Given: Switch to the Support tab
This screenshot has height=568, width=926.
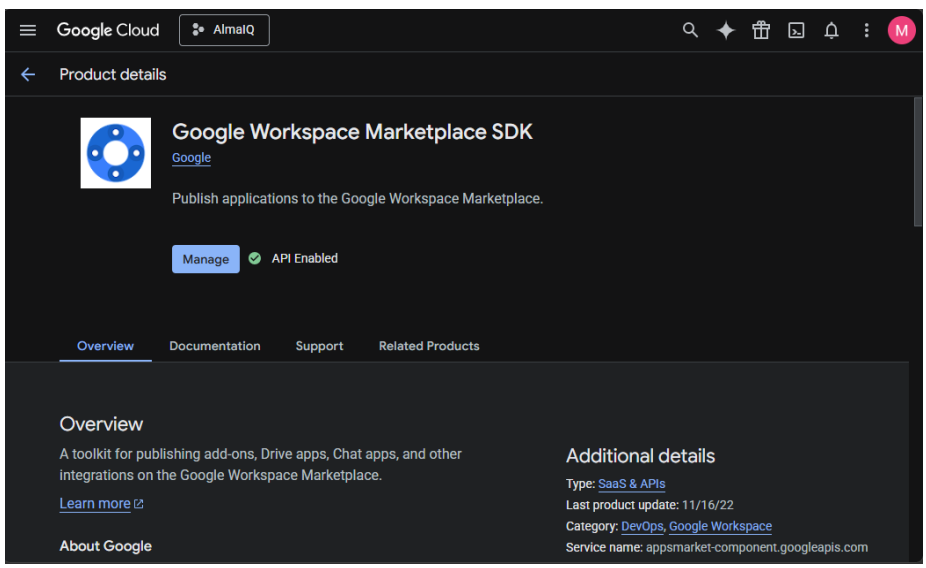Looking at the screenshot, I should (x=319, y=346).
